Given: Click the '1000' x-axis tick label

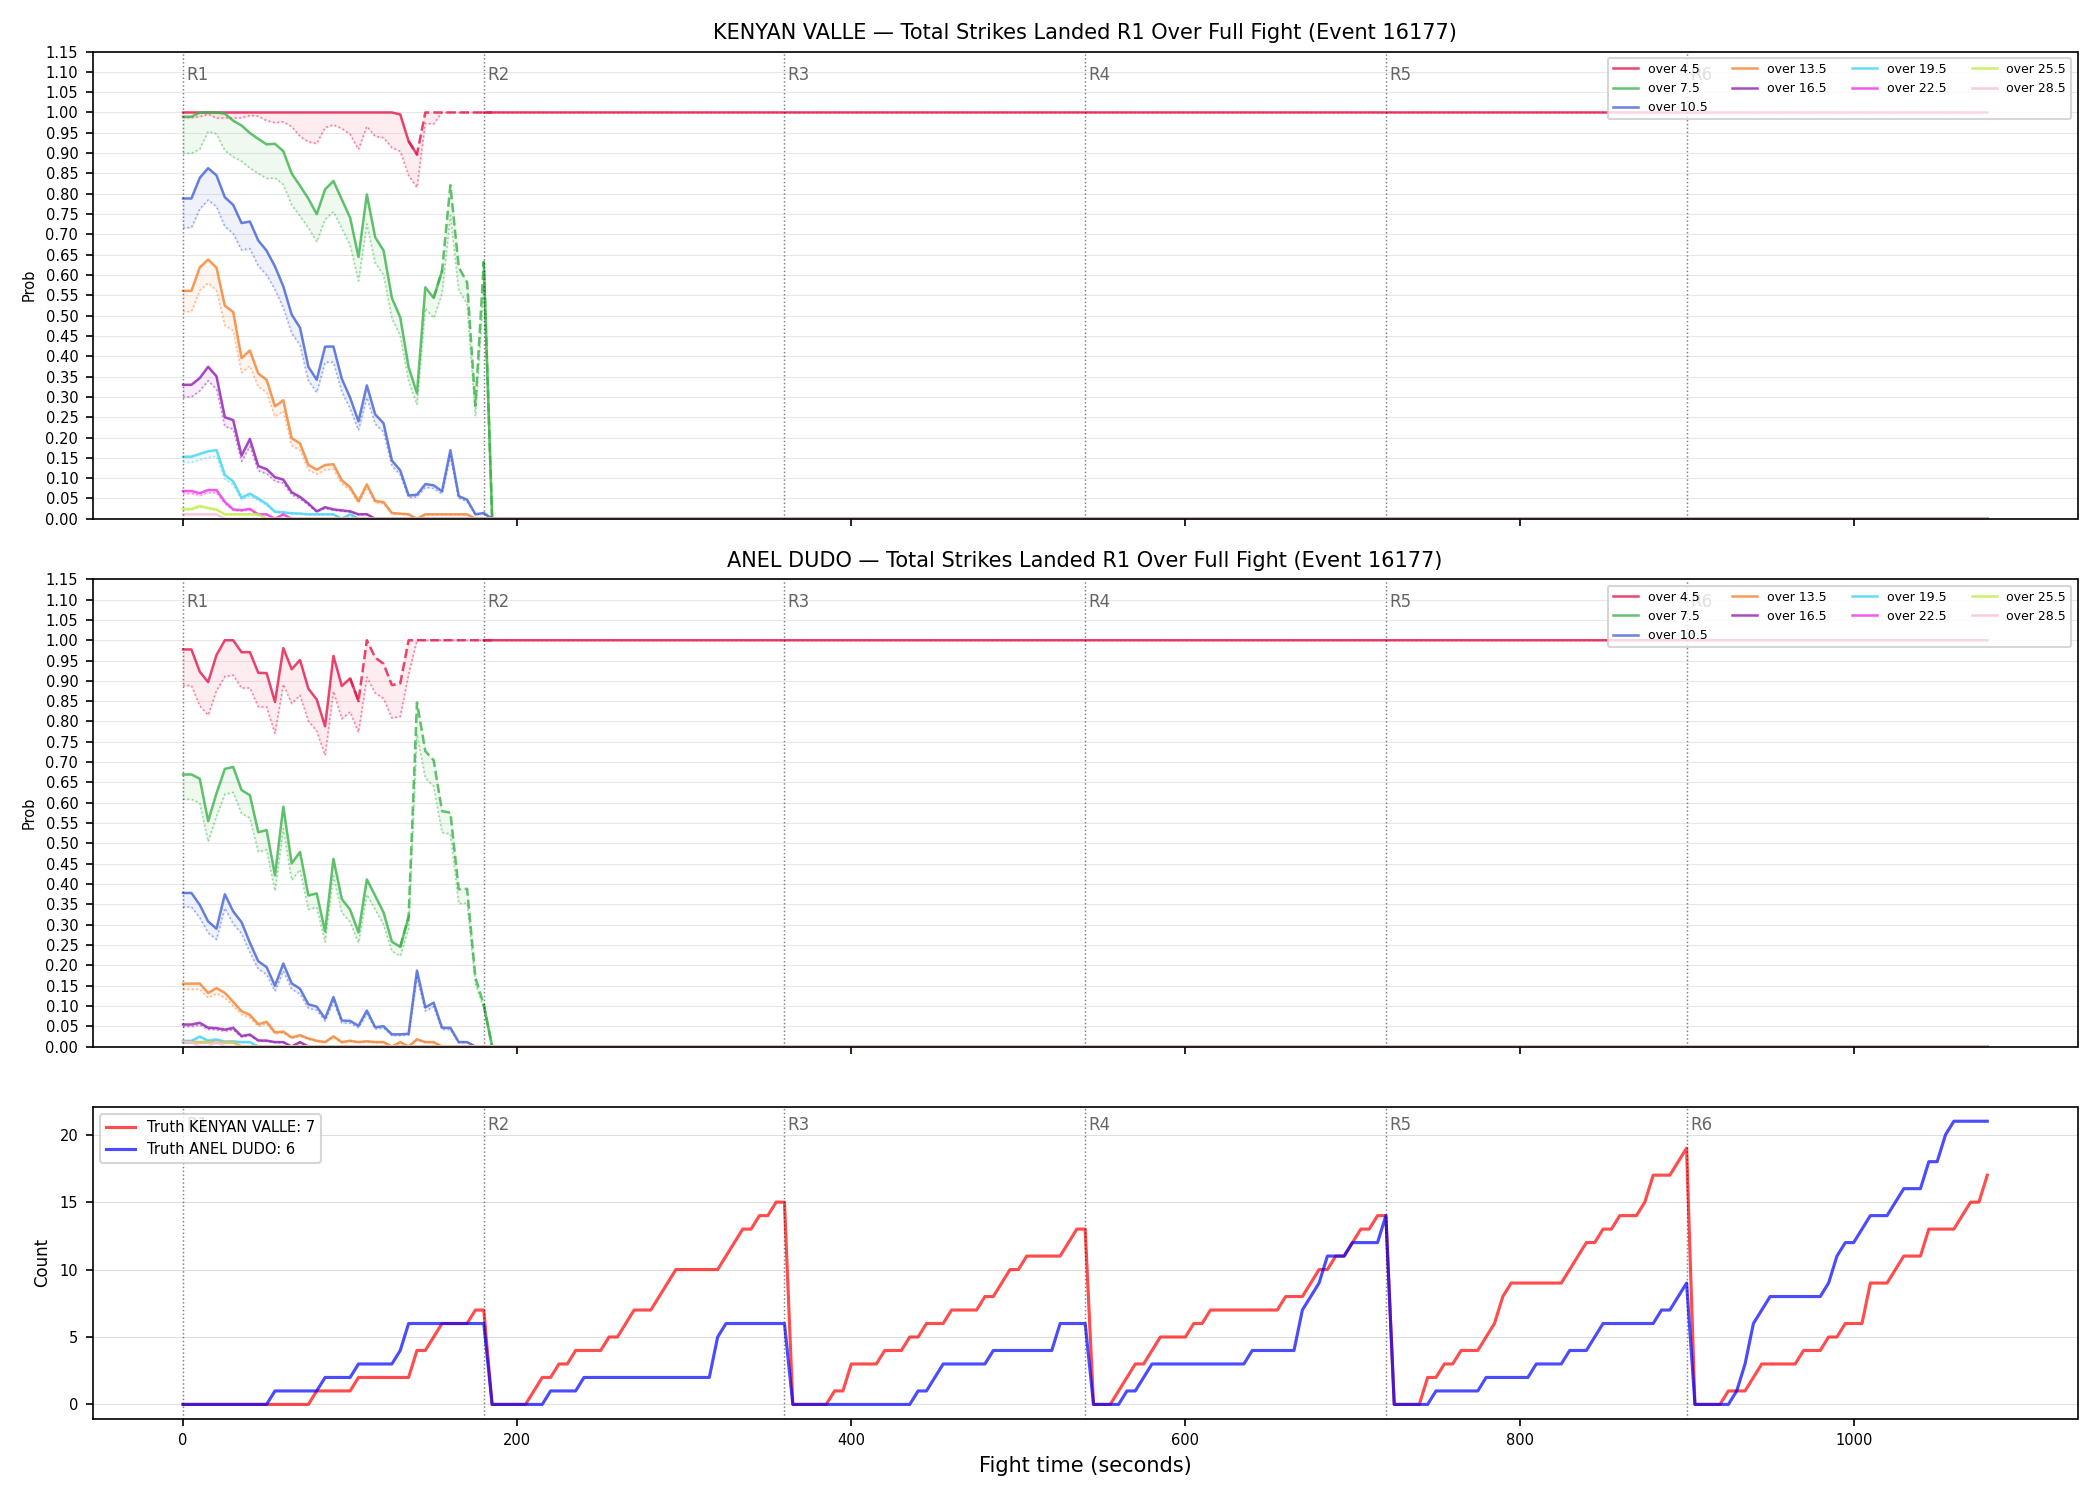Looking at the screenshot, I should click(x=1854, y=1441).
